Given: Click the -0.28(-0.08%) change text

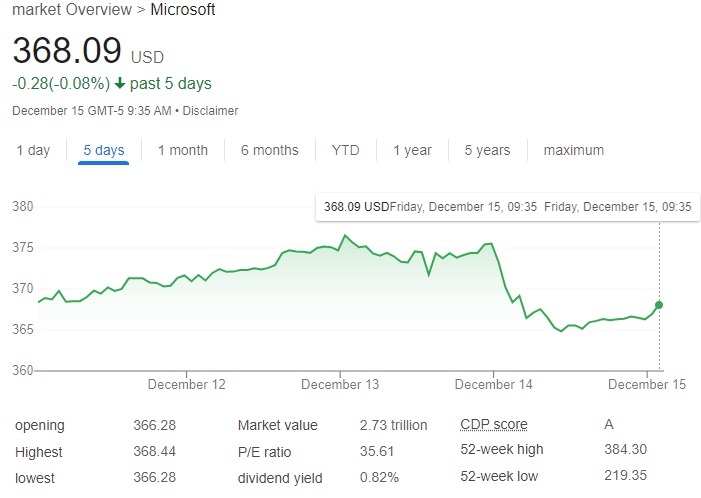Looking at the screenshot, I should point(61,84).
